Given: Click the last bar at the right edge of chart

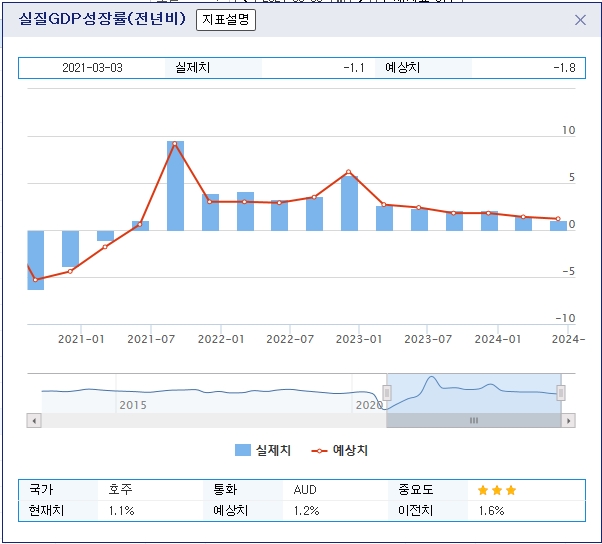Looking at the screenshot, I should [558, 226].
